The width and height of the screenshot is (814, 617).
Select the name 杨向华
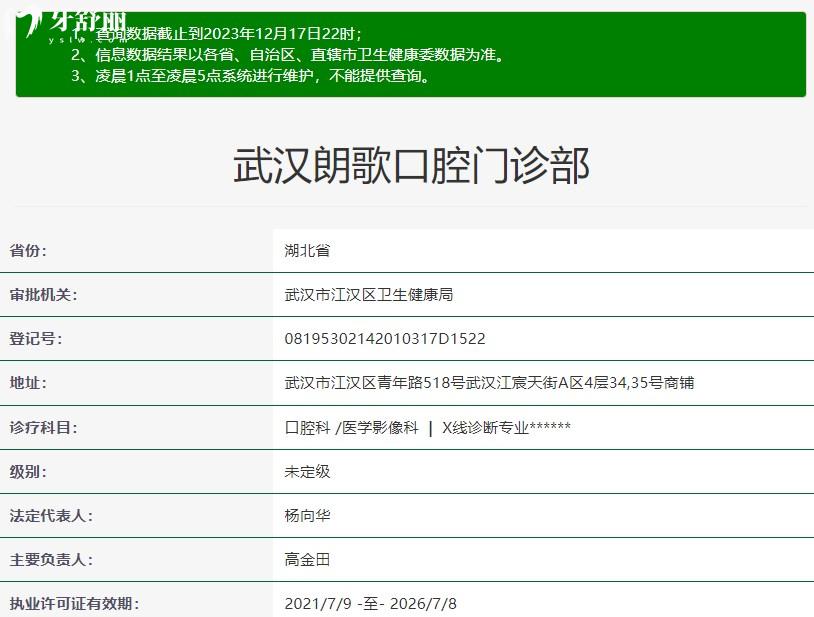(x=307, y=516)
